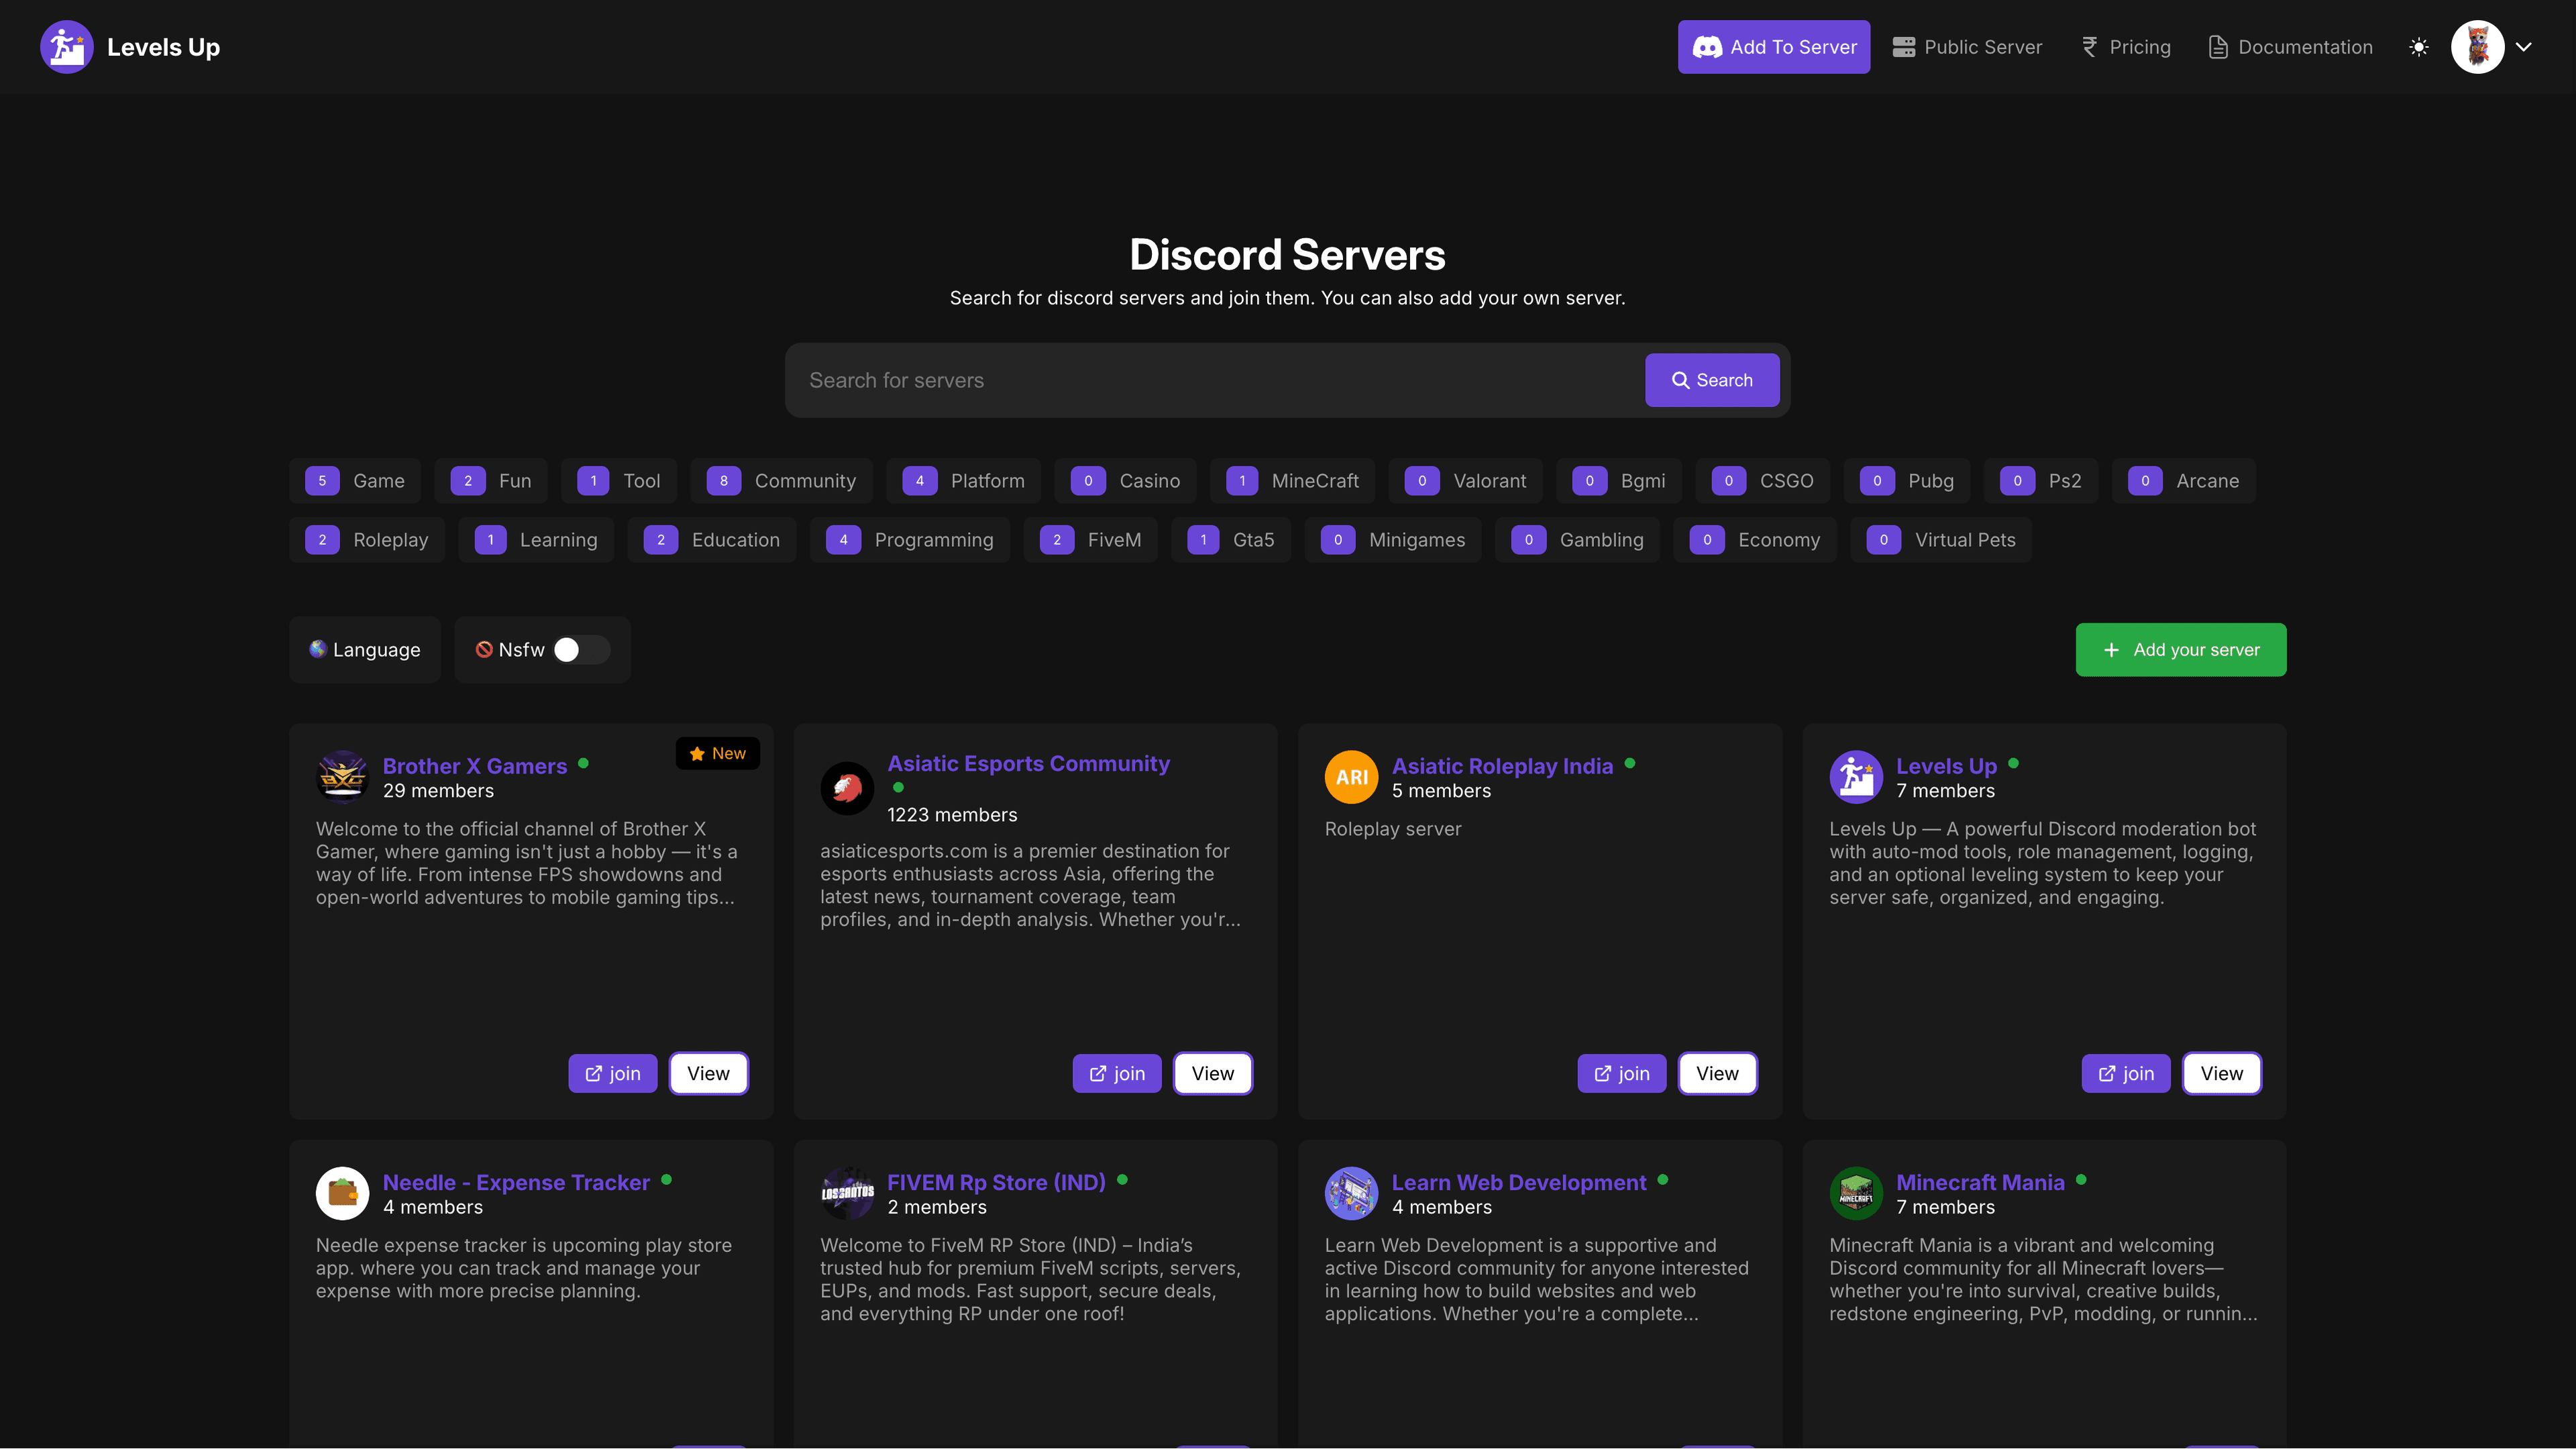The image size is (2576, 1449).
Task: Open the user avatar profile picture
Action: pos(2477,47)
